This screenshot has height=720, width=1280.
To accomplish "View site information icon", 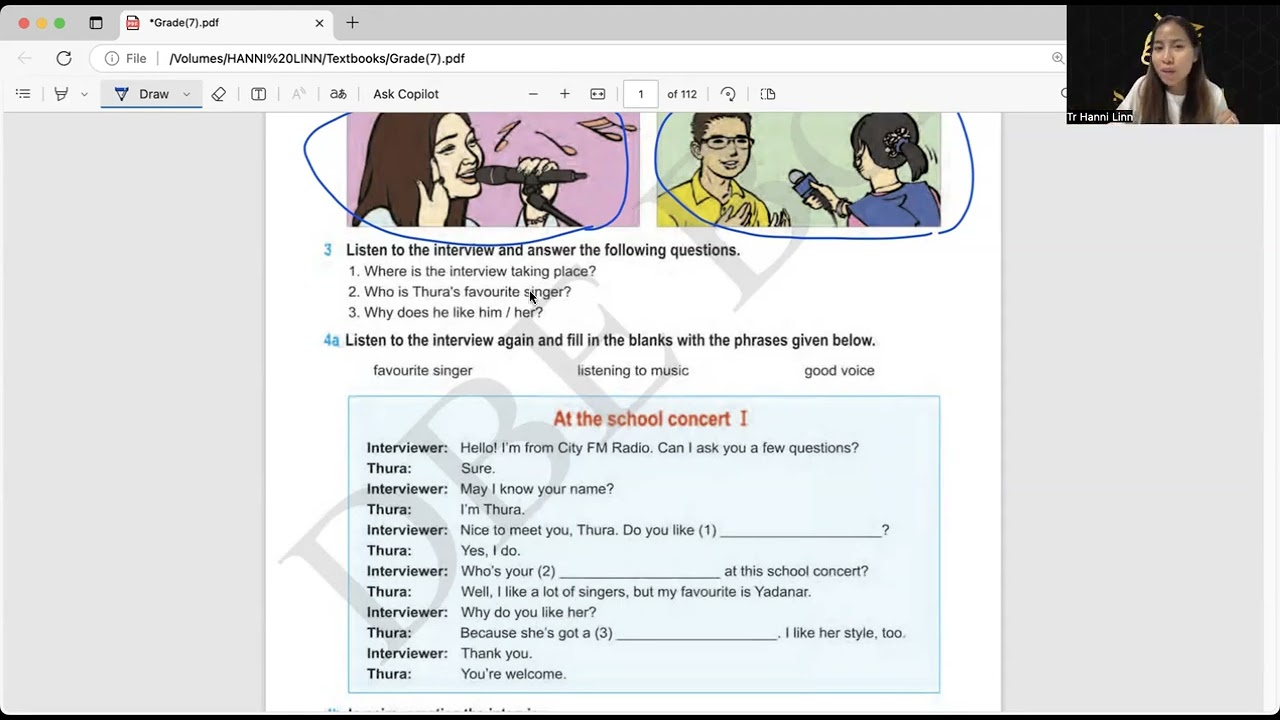I will click(112, 58).
